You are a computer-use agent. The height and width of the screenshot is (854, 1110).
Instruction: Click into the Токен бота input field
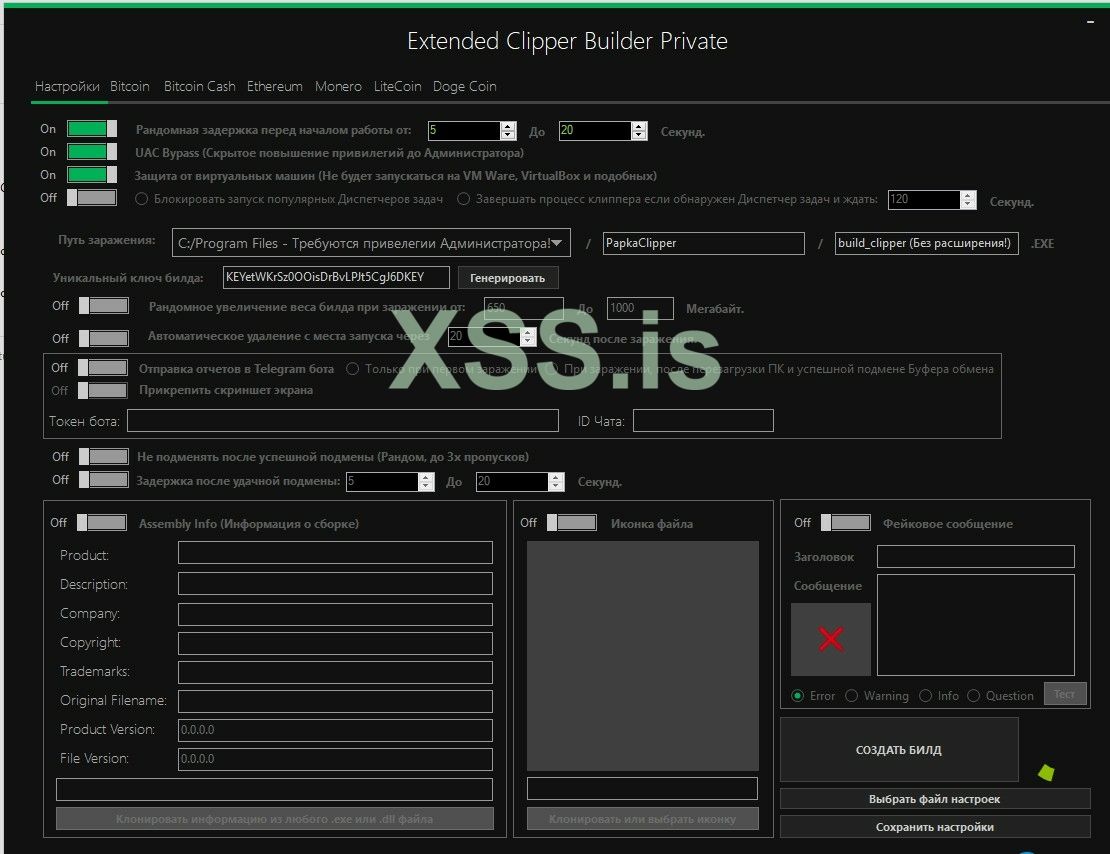point(342,421)
